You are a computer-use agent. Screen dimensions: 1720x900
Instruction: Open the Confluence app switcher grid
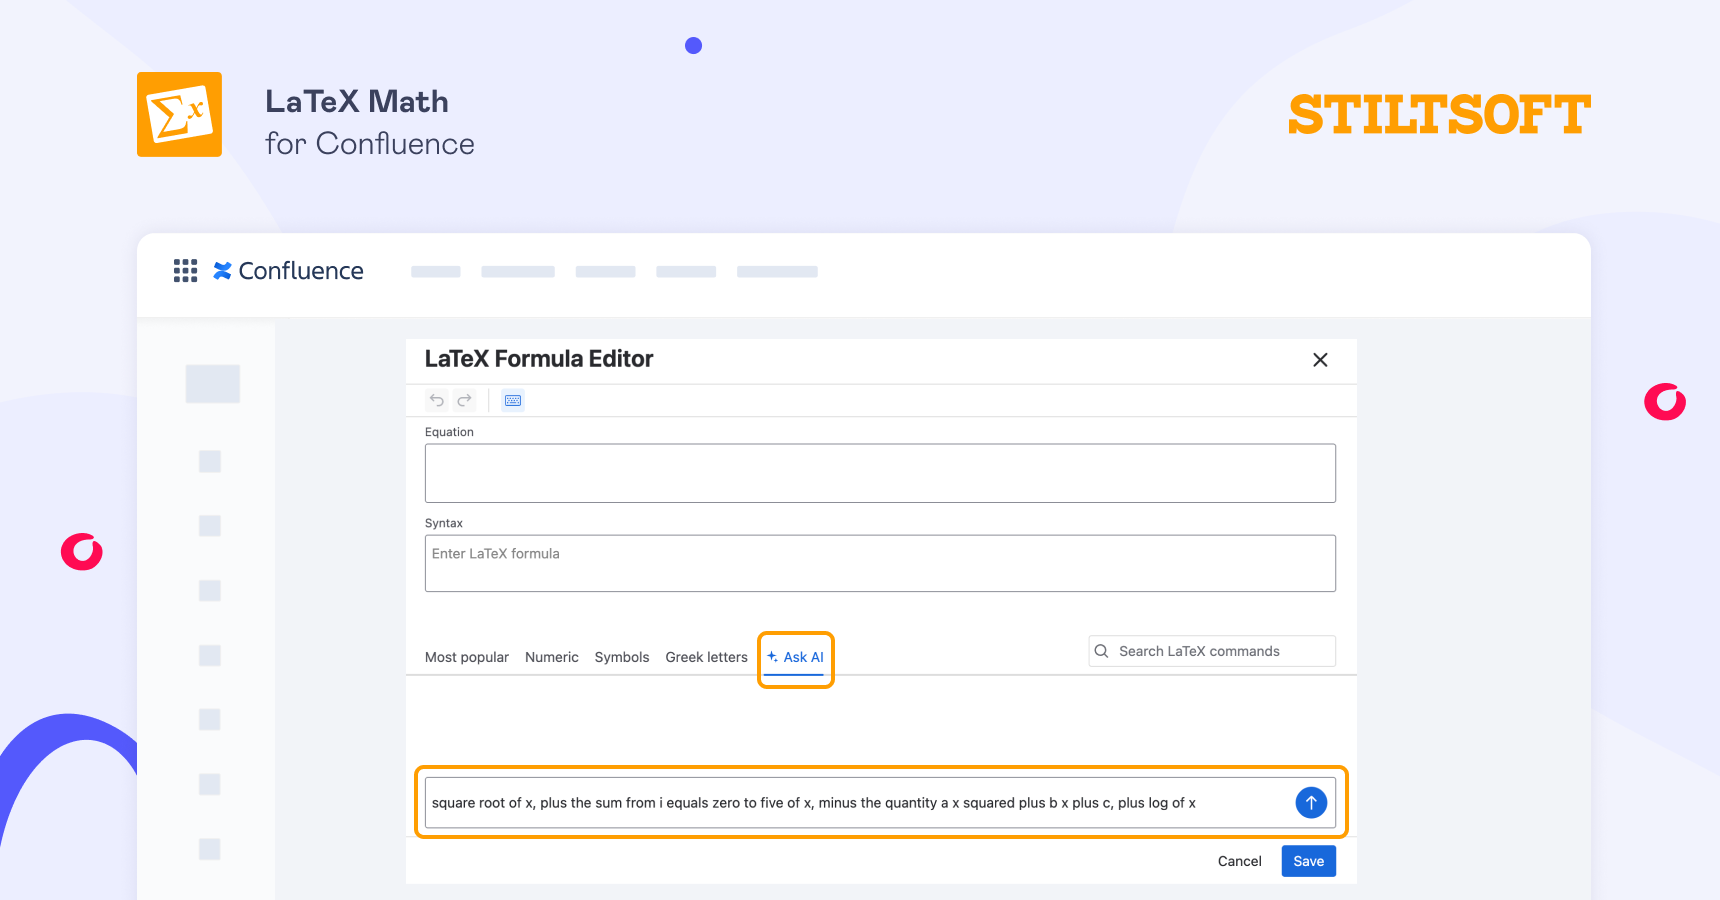pyautogui.click(x=185, y=271)
